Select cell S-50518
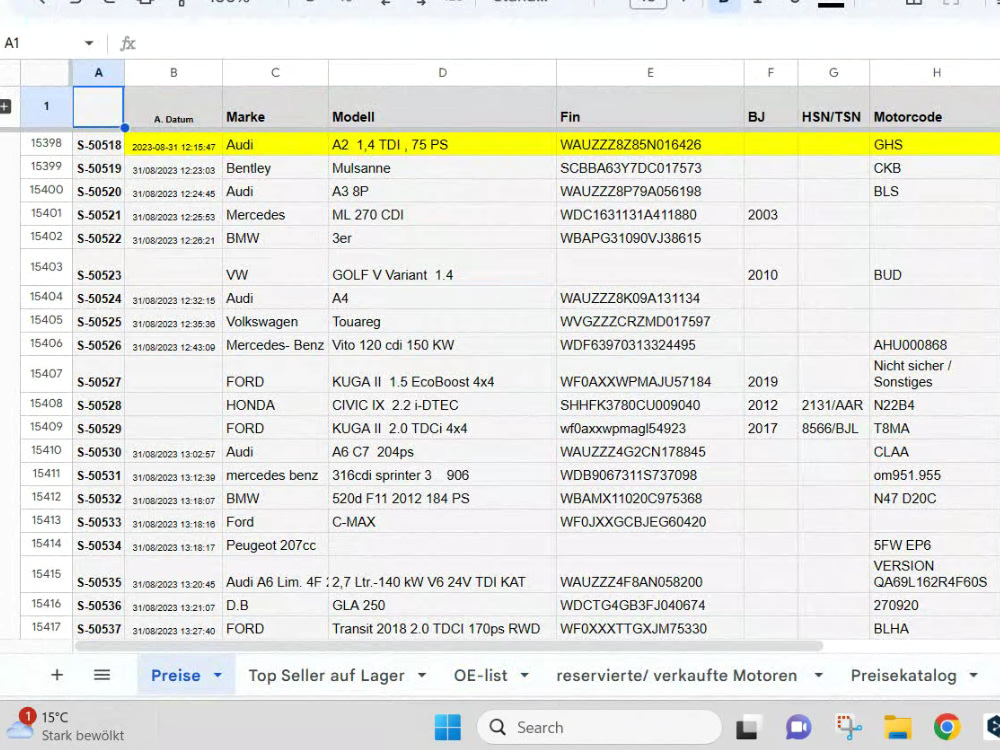This screenshot has height=750, width=1000. tap(98, 145)
